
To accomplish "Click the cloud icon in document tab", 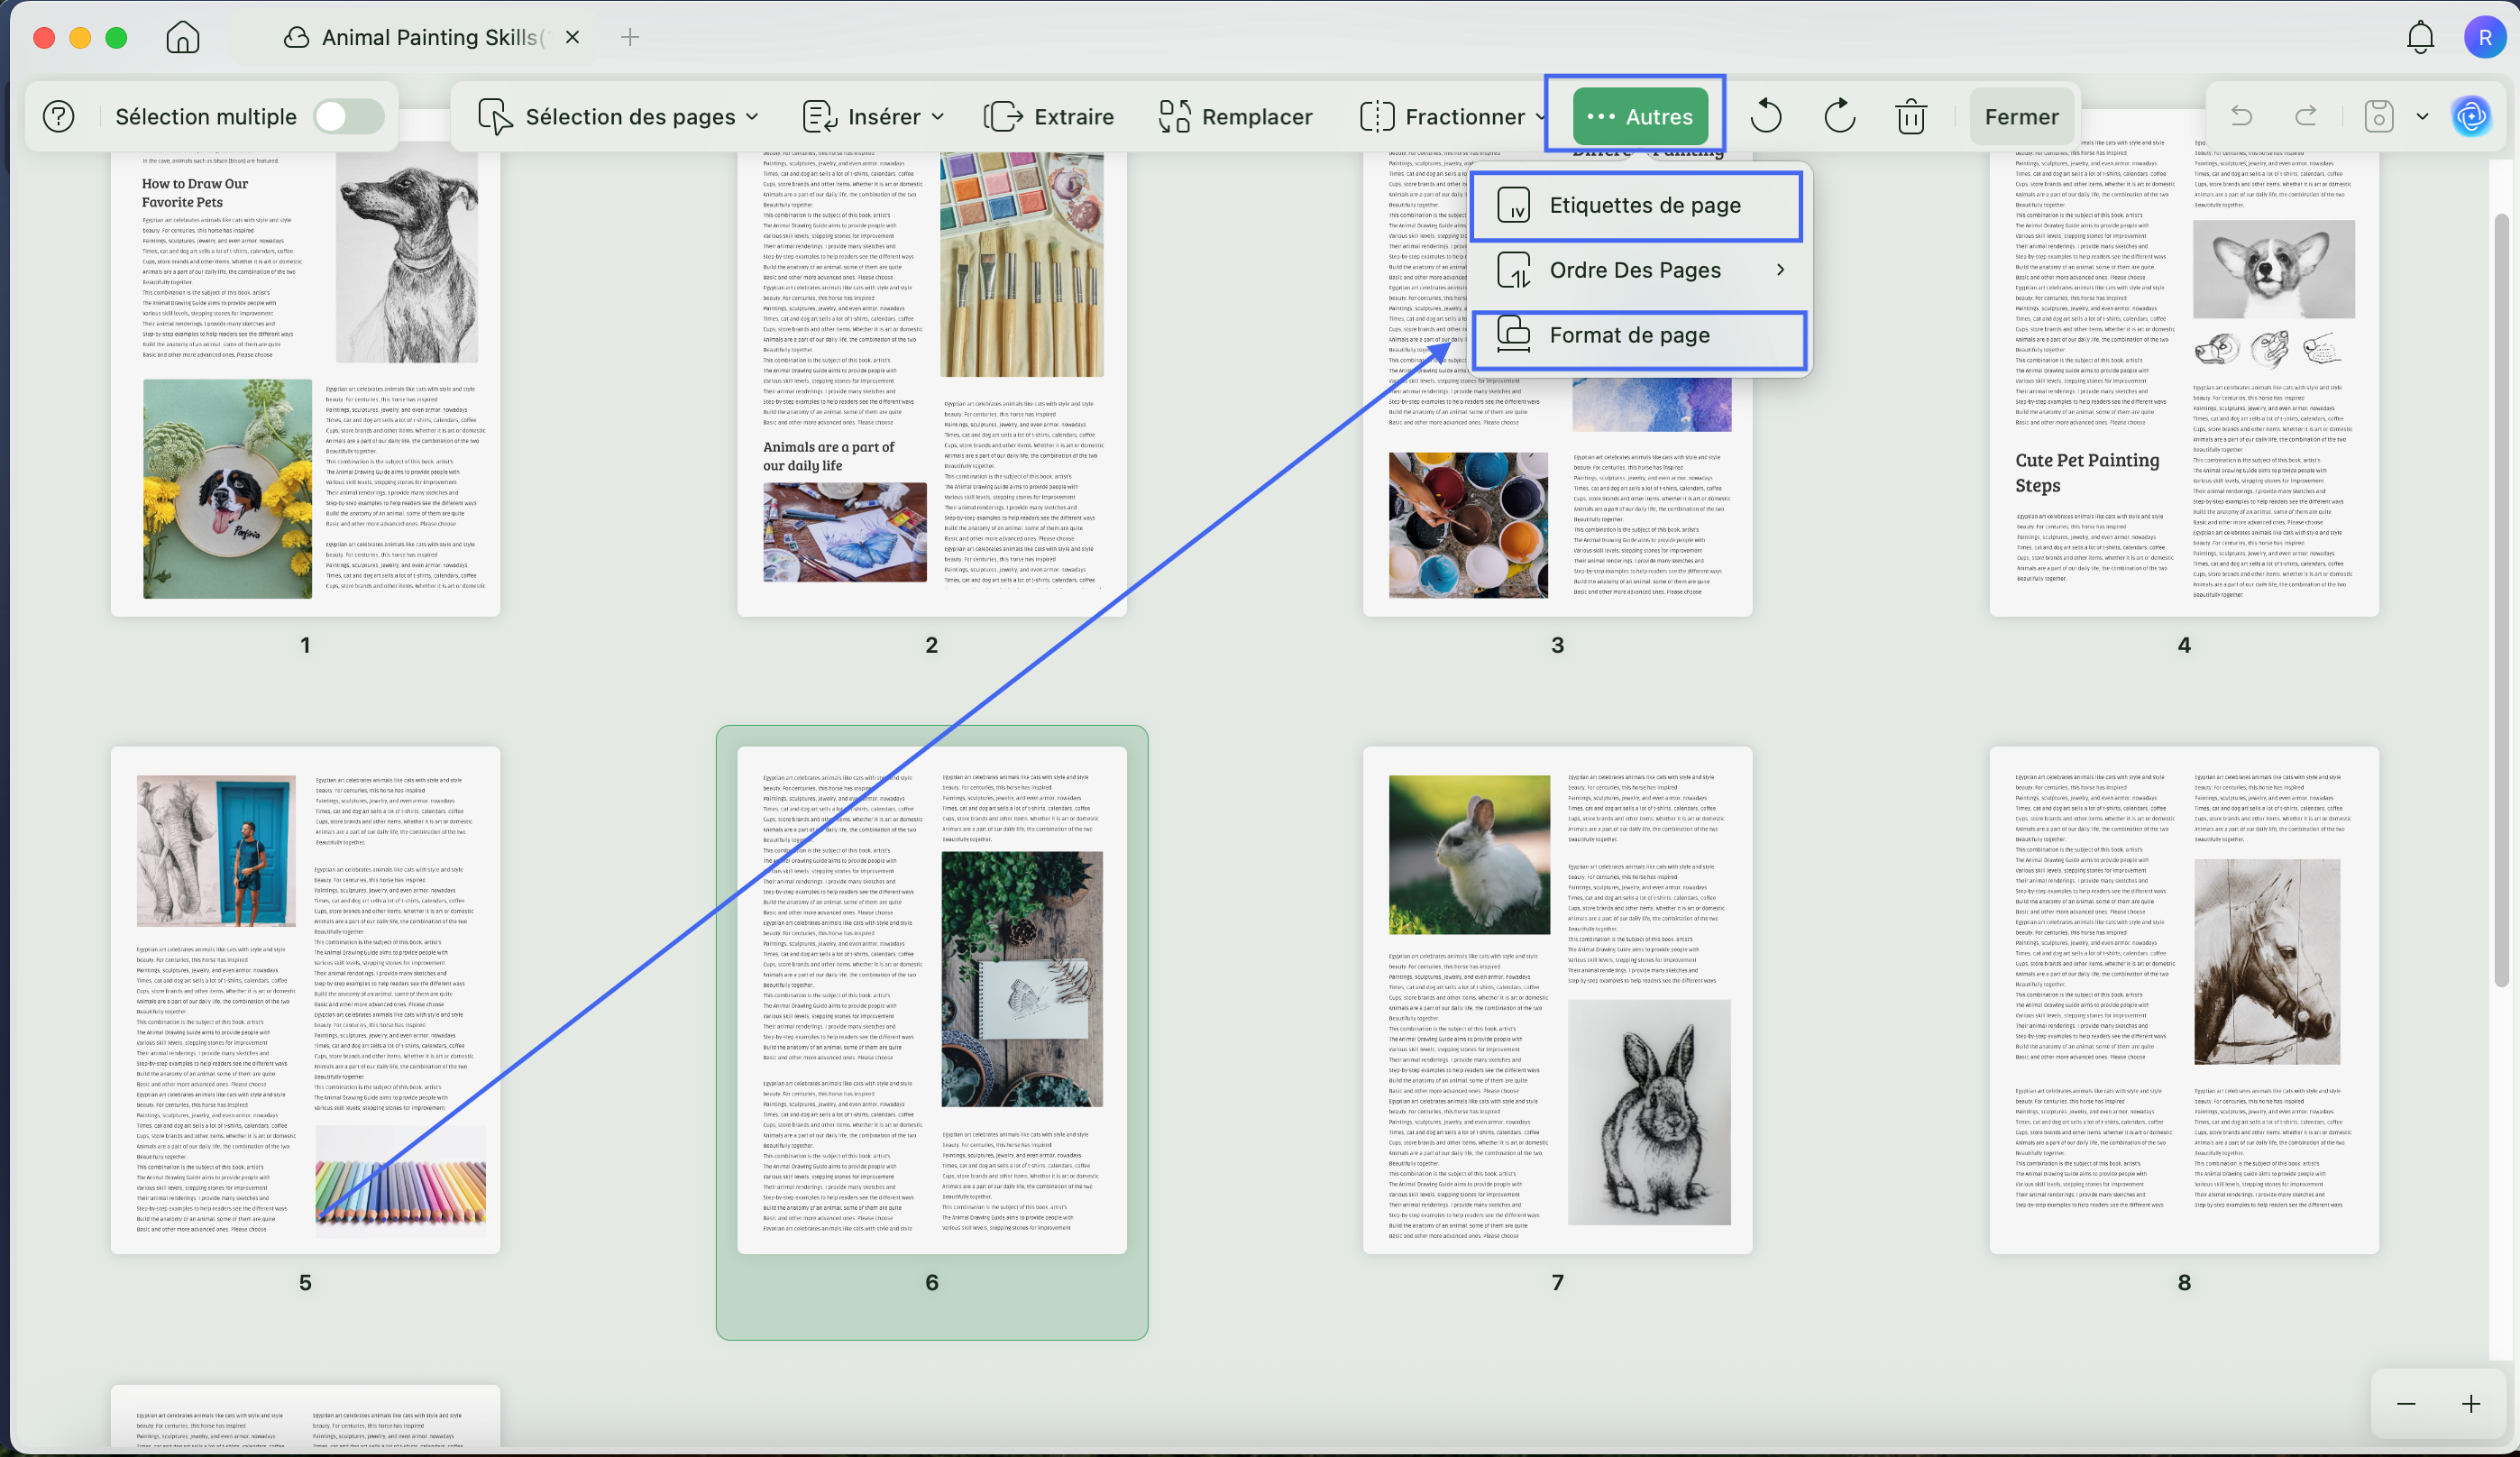I will pyautogui.click(x=296, y=38).
